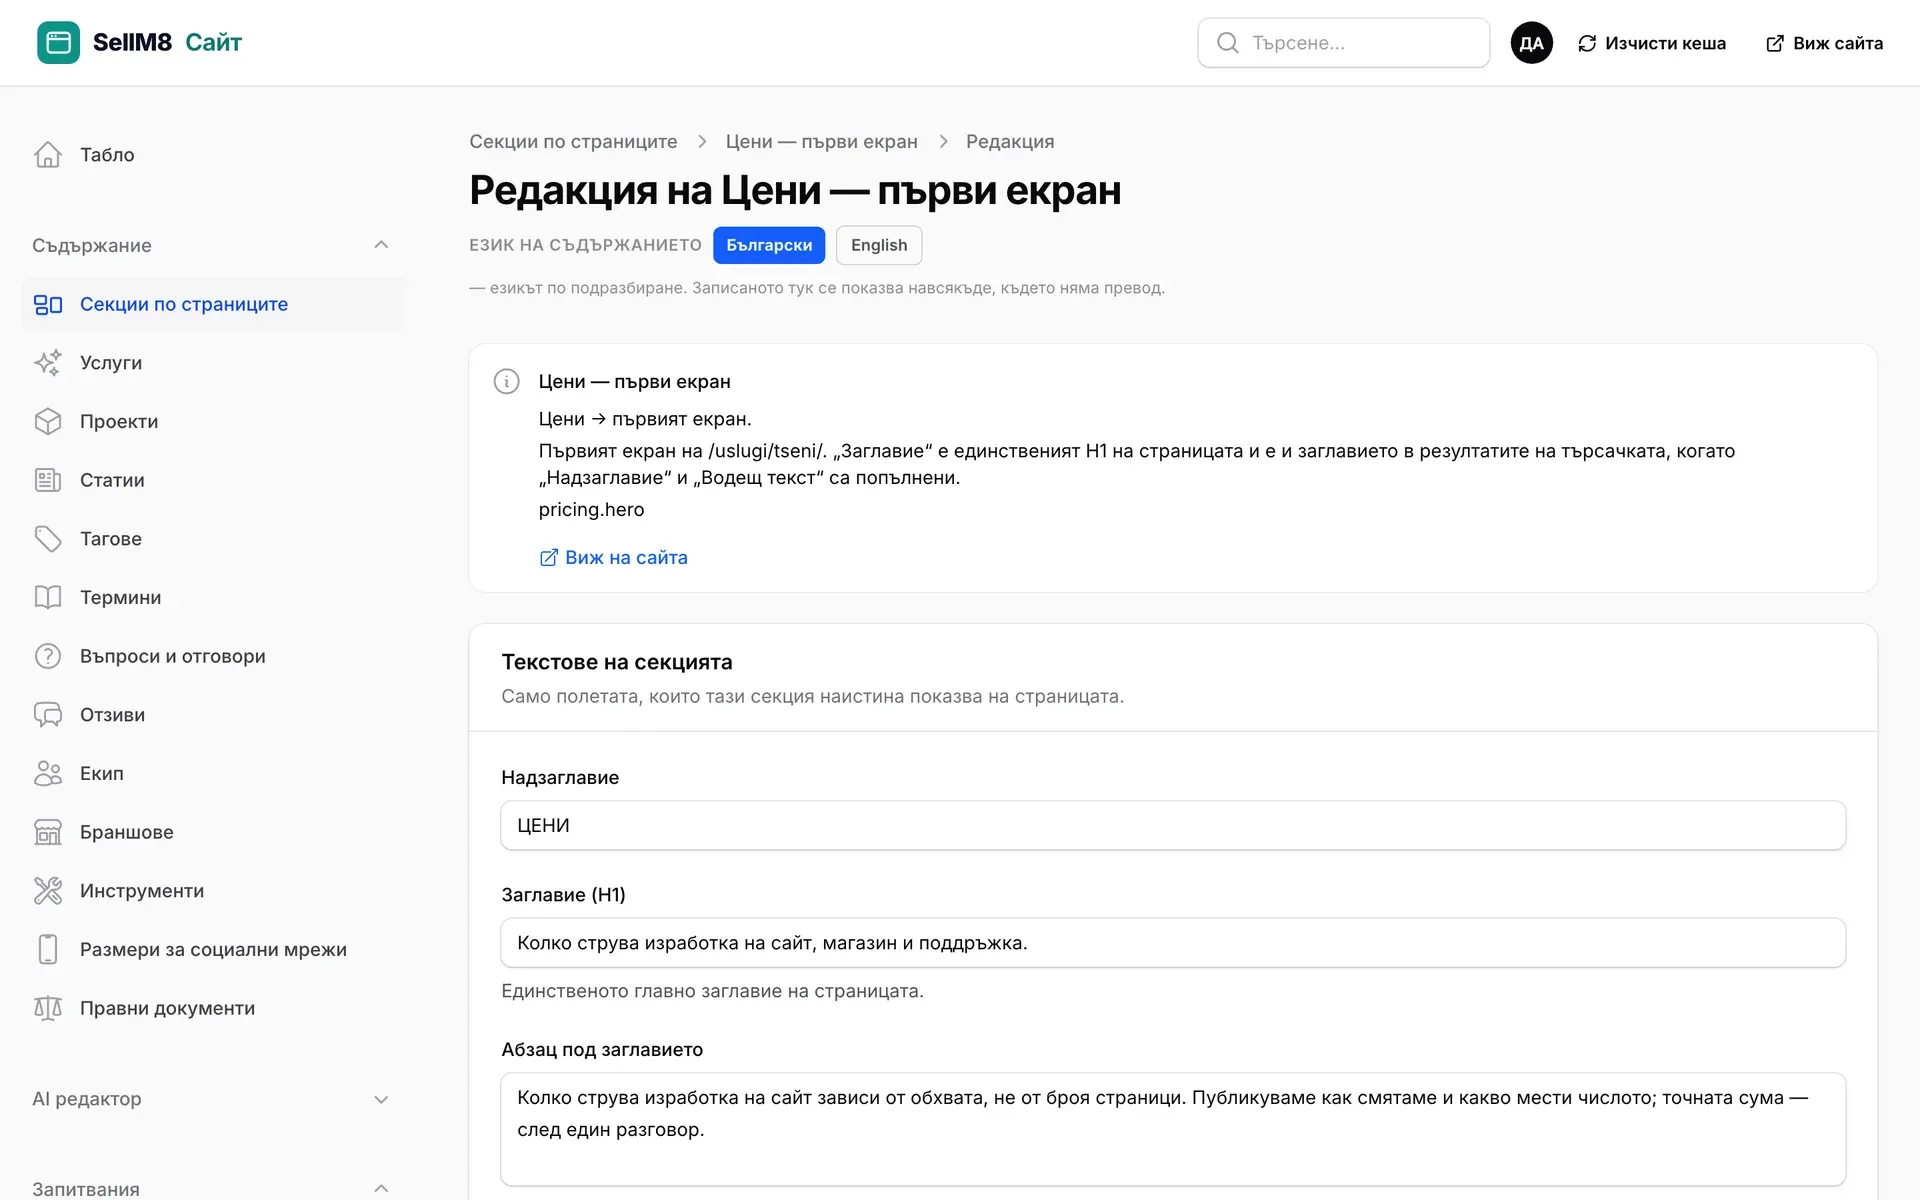Go to Статии in sidebar
This screenshot has height=1200, width=1920.
coord(212,480)
